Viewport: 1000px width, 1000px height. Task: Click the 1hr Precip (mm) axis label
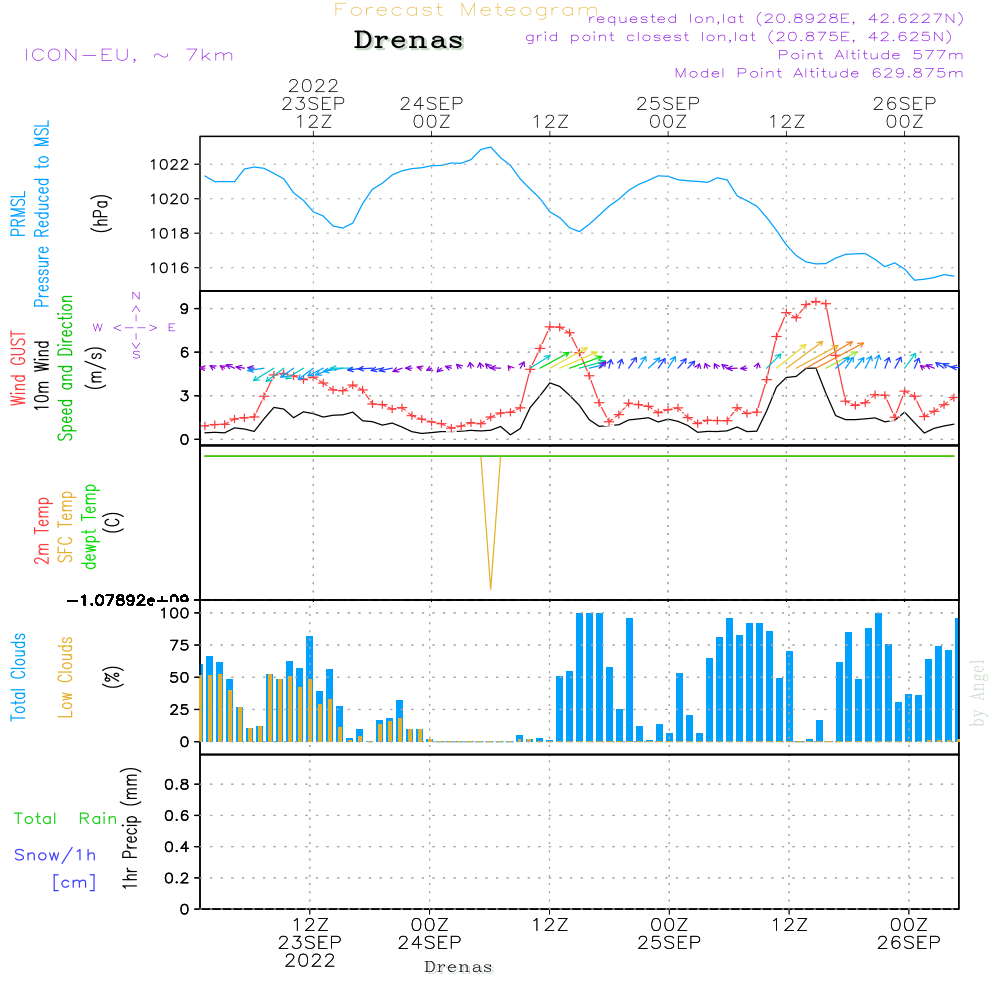pyautogui.click(x=130, y=828)
